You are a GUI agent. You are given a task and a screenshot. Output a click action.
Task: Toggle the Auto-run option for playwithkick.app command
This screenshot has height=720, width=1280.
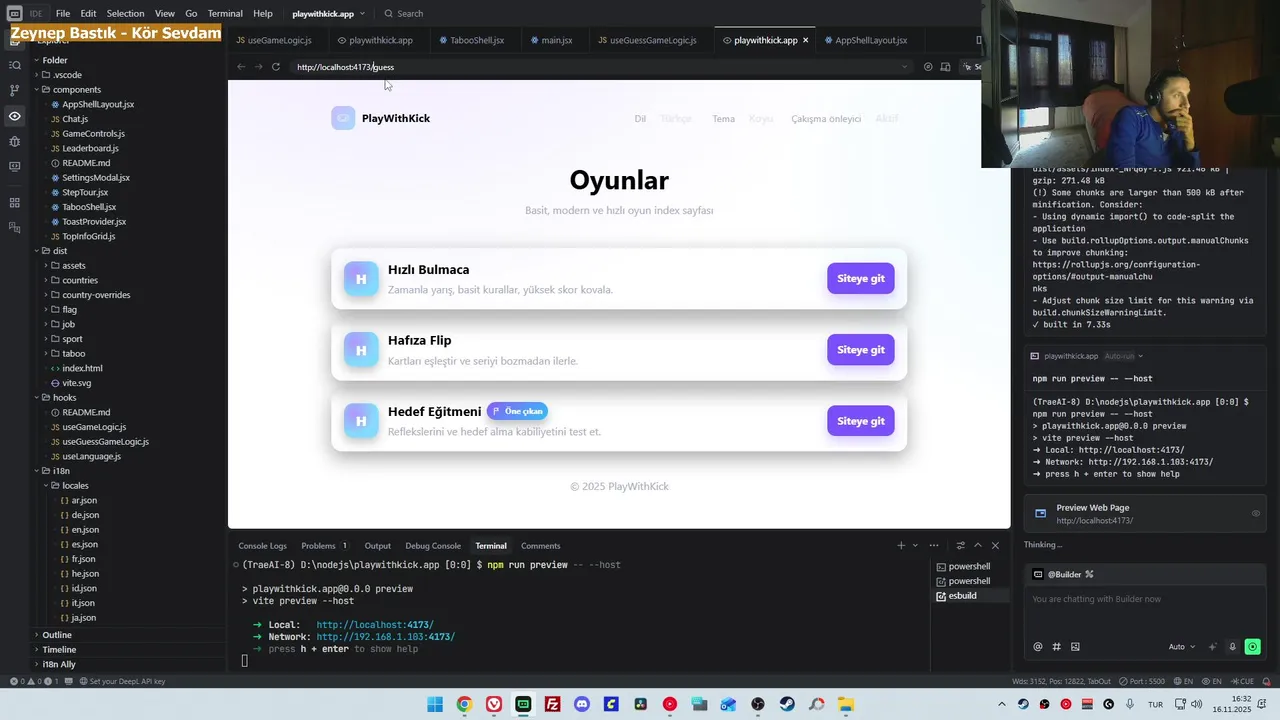[x=1123, y=356]
